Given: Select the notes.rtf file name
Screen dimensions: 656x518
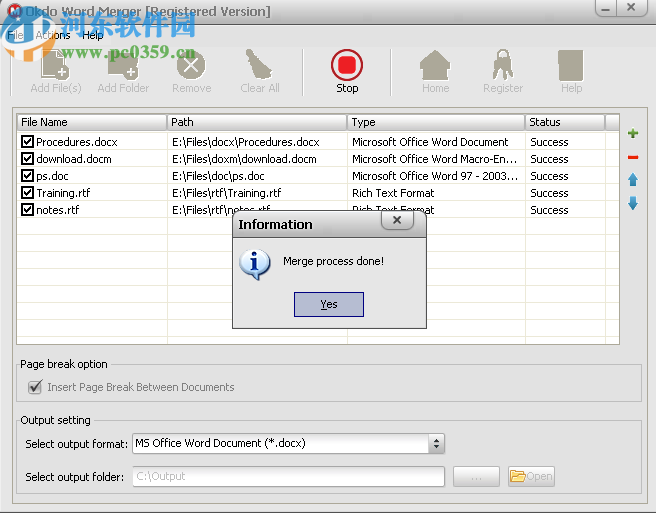Looking at the screenshot, I should [58, 210].
